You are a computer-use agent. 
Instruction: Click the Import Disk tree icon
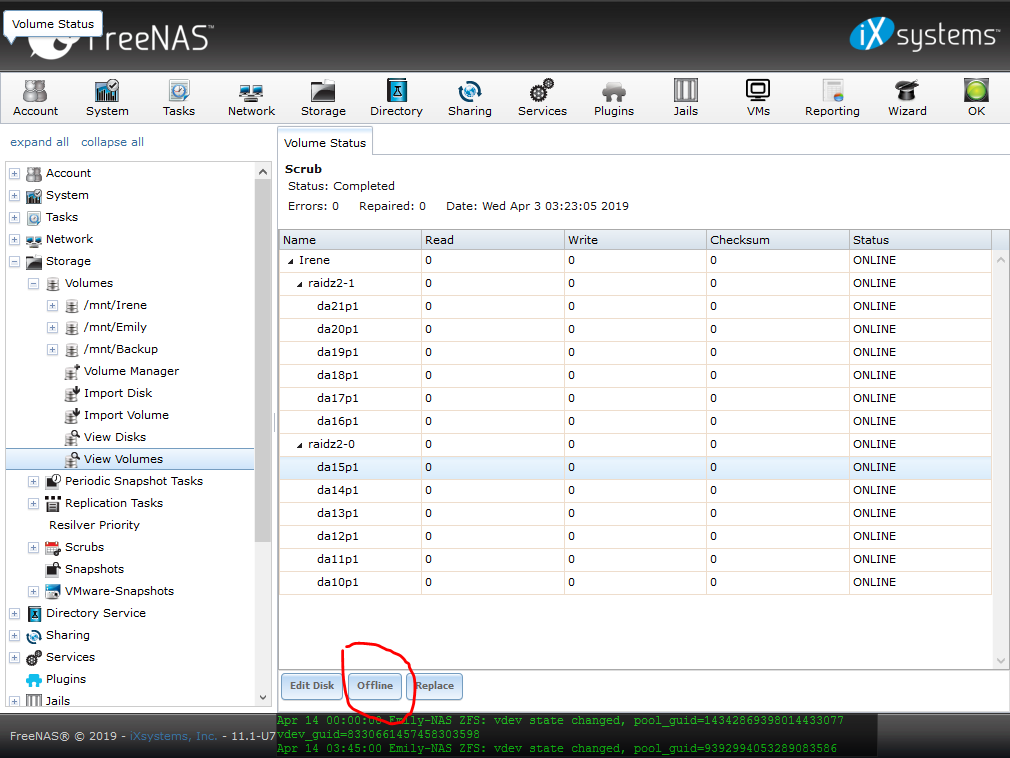tap(72, 393)
